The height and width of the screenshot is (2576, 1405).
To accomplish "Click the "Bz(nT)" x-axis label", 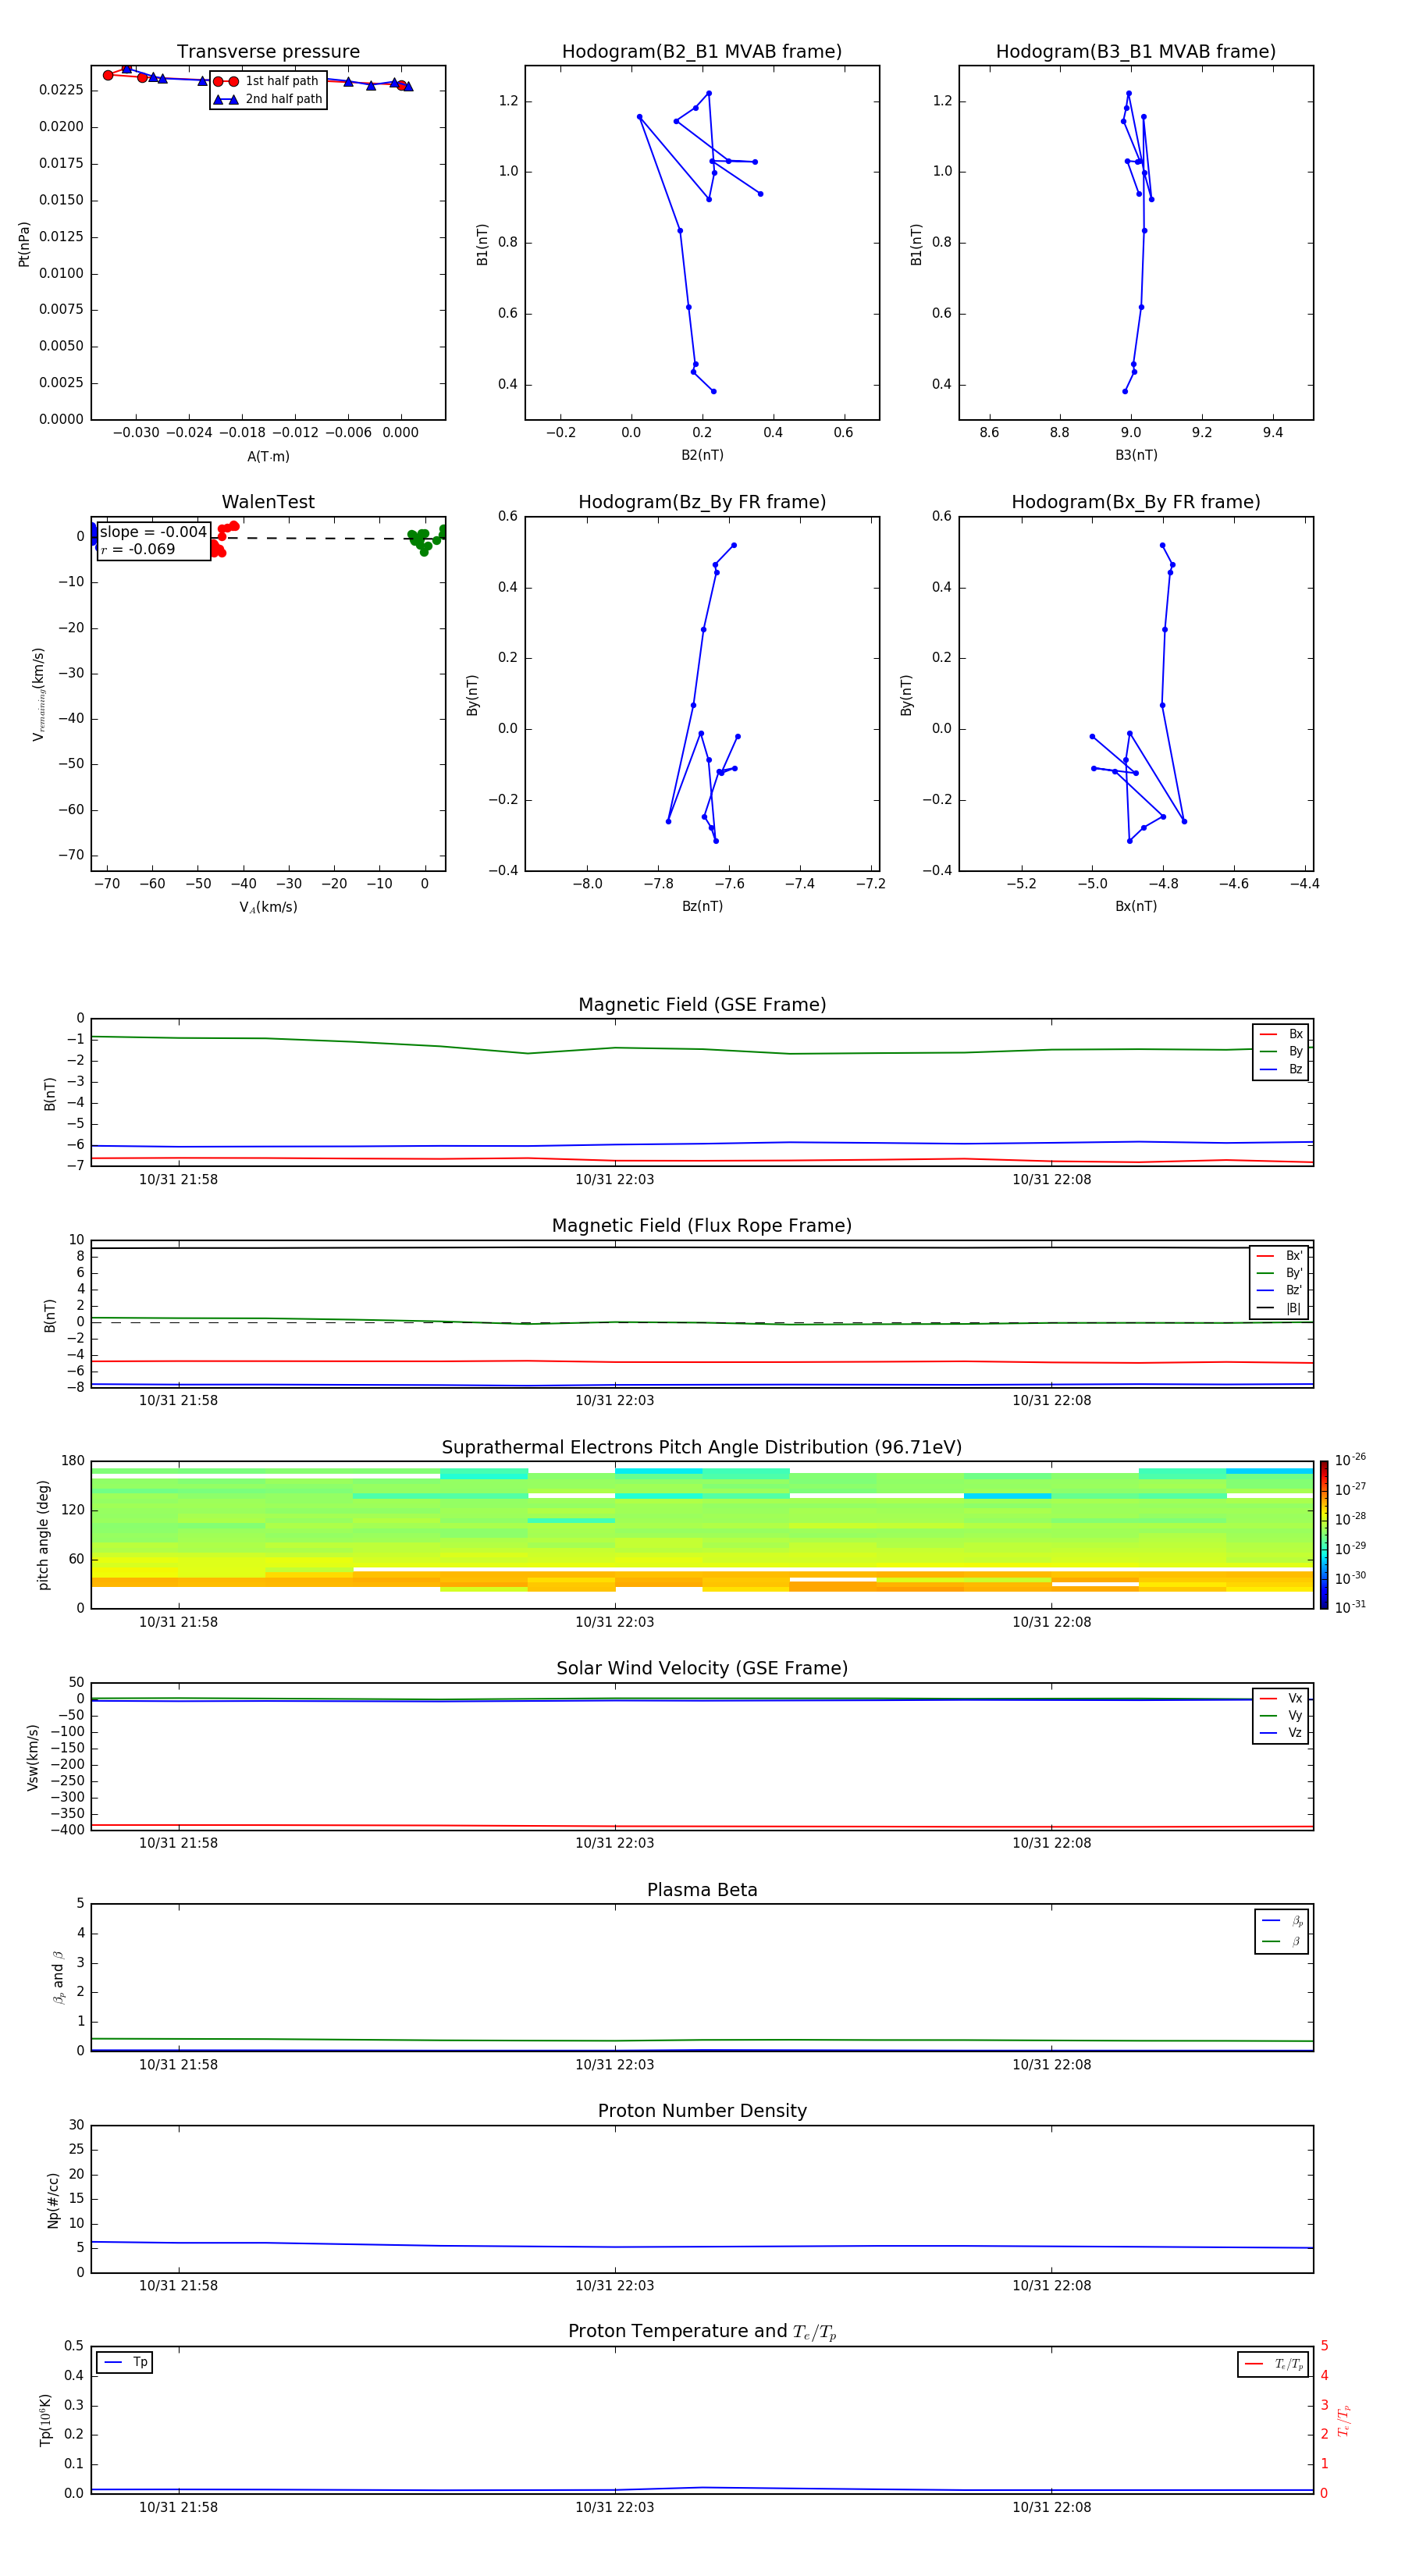I will [x=702, y=906].
